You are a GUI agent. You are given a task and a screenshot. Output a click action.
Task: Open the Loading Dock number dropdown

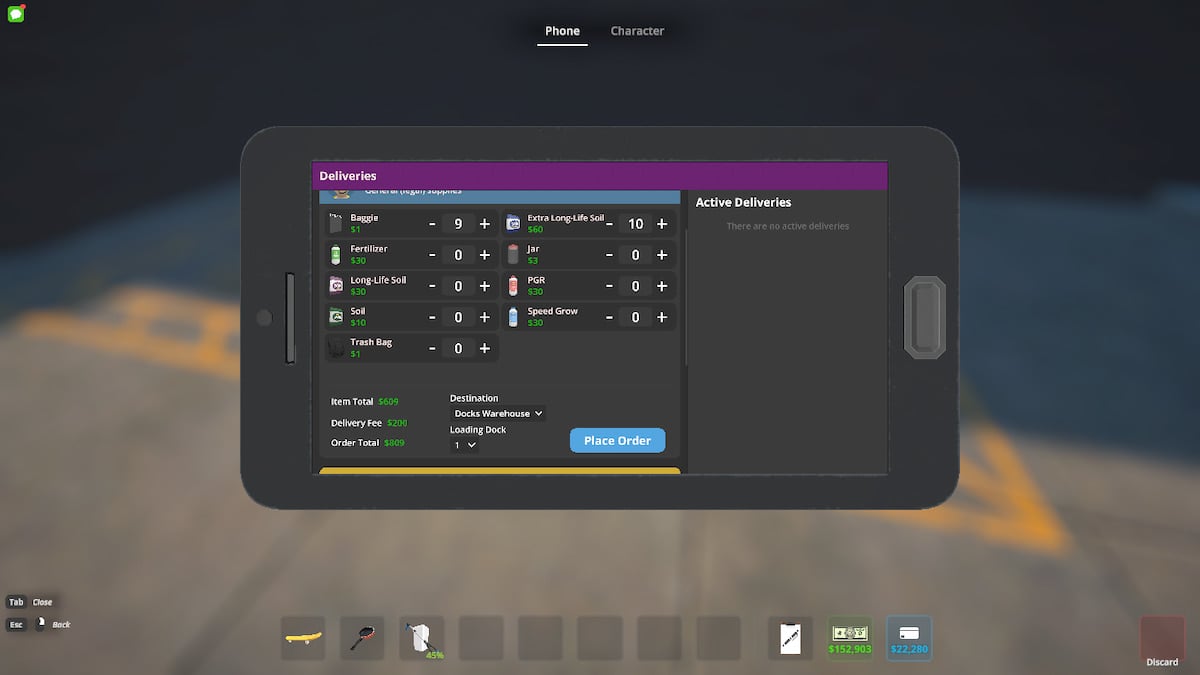coord(465,445)
